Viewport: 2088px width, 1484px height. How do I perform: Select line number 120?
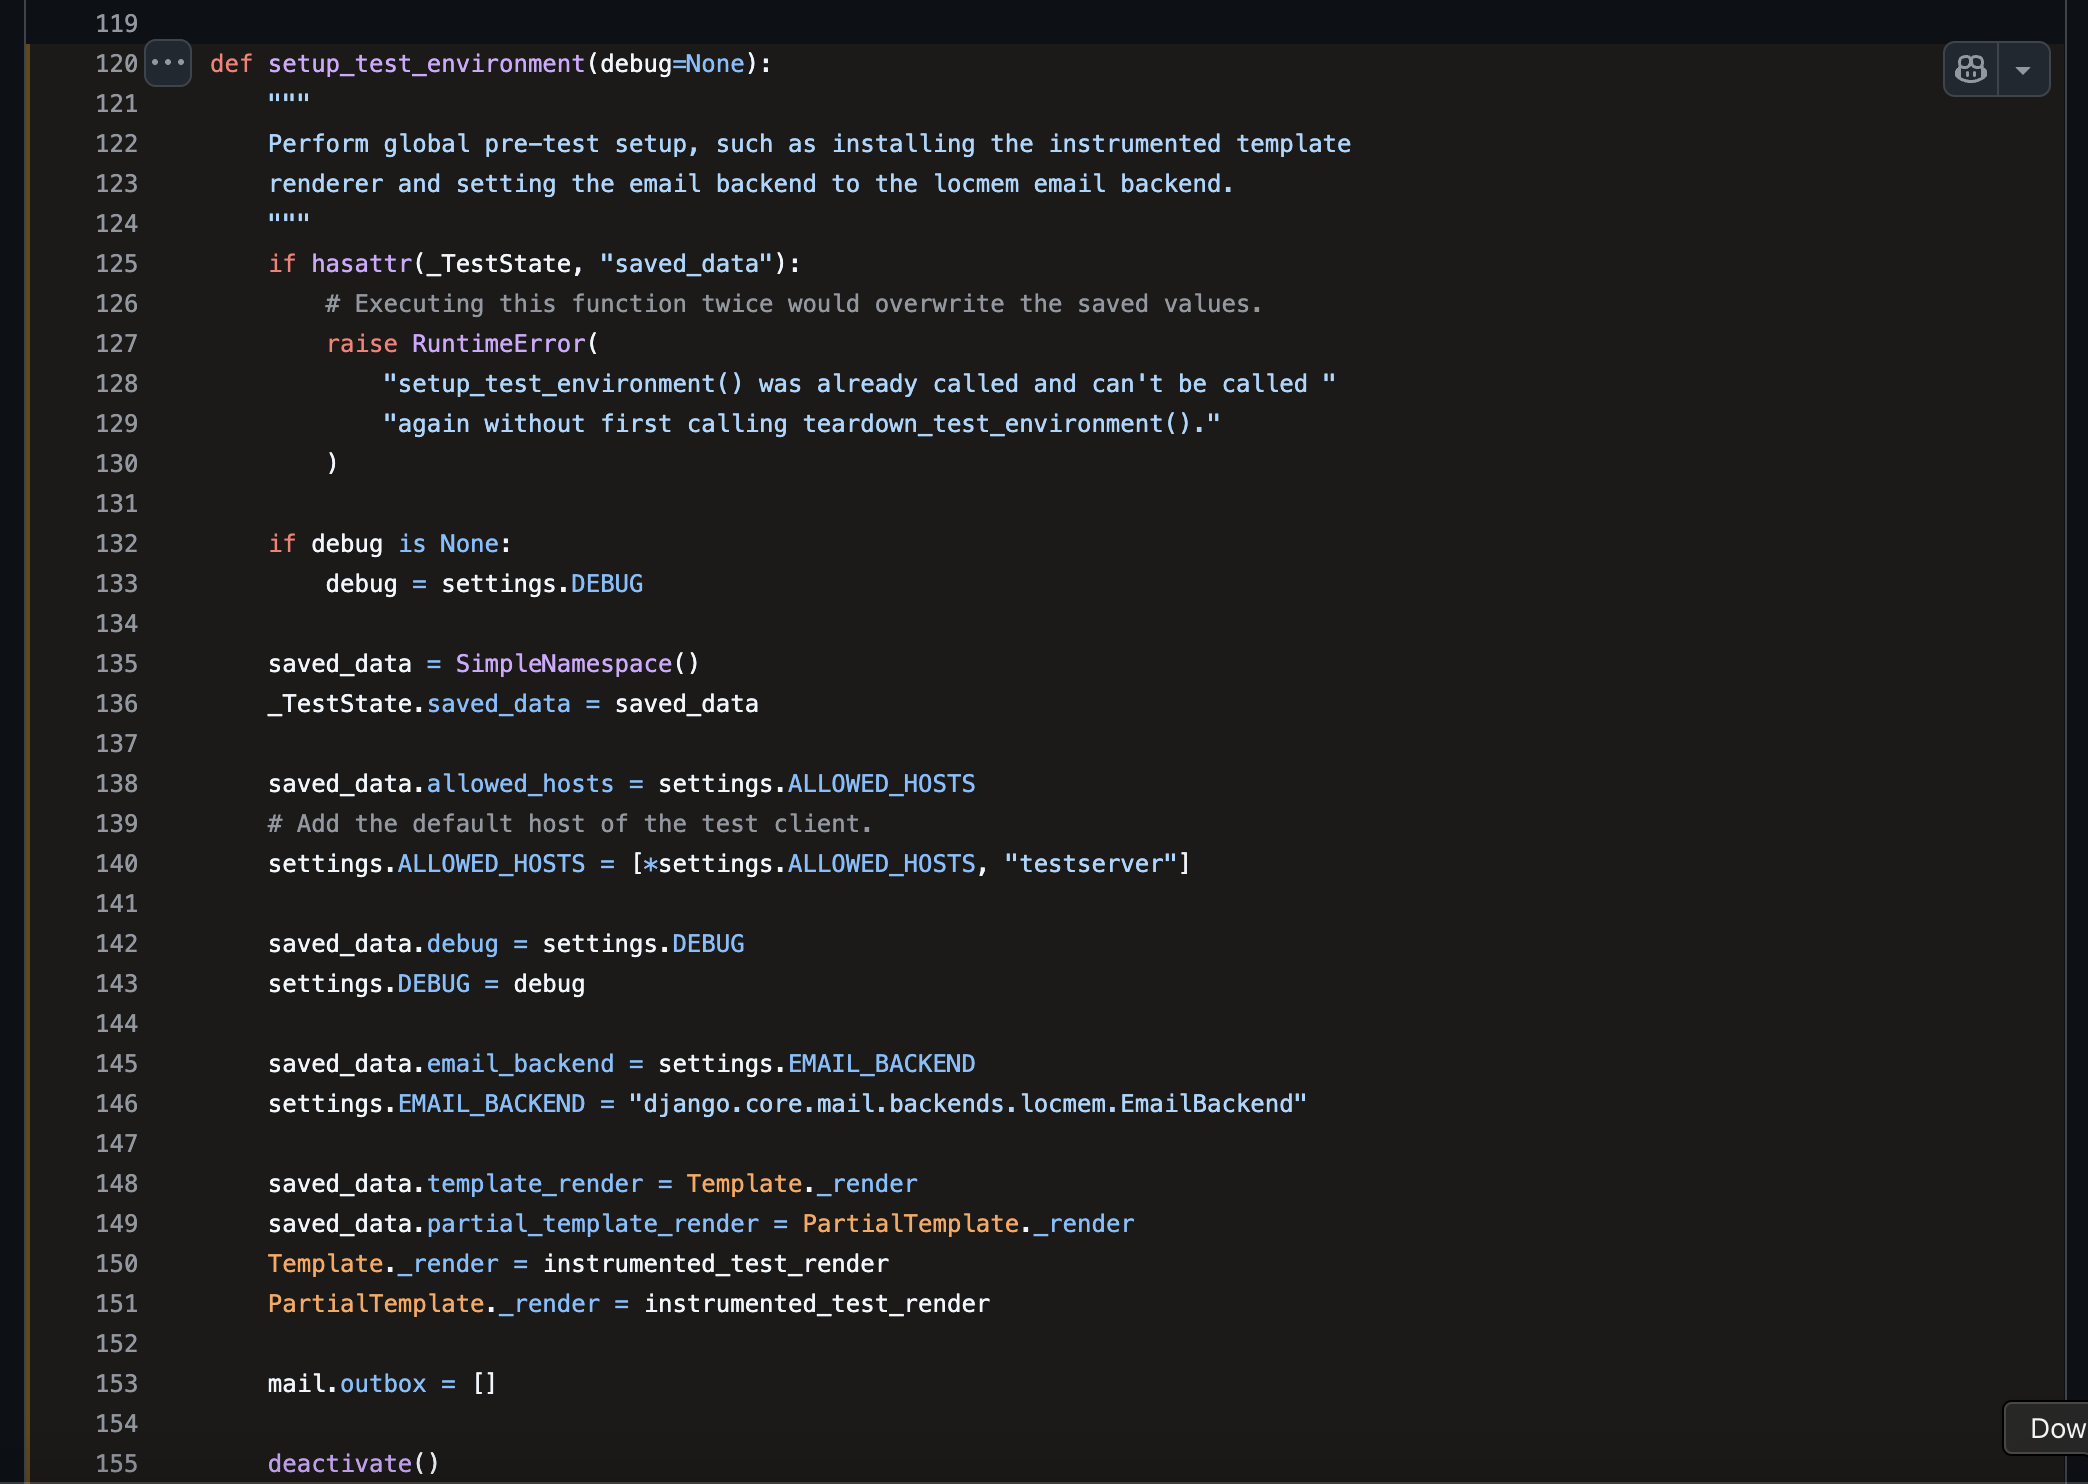click(115, 63)
